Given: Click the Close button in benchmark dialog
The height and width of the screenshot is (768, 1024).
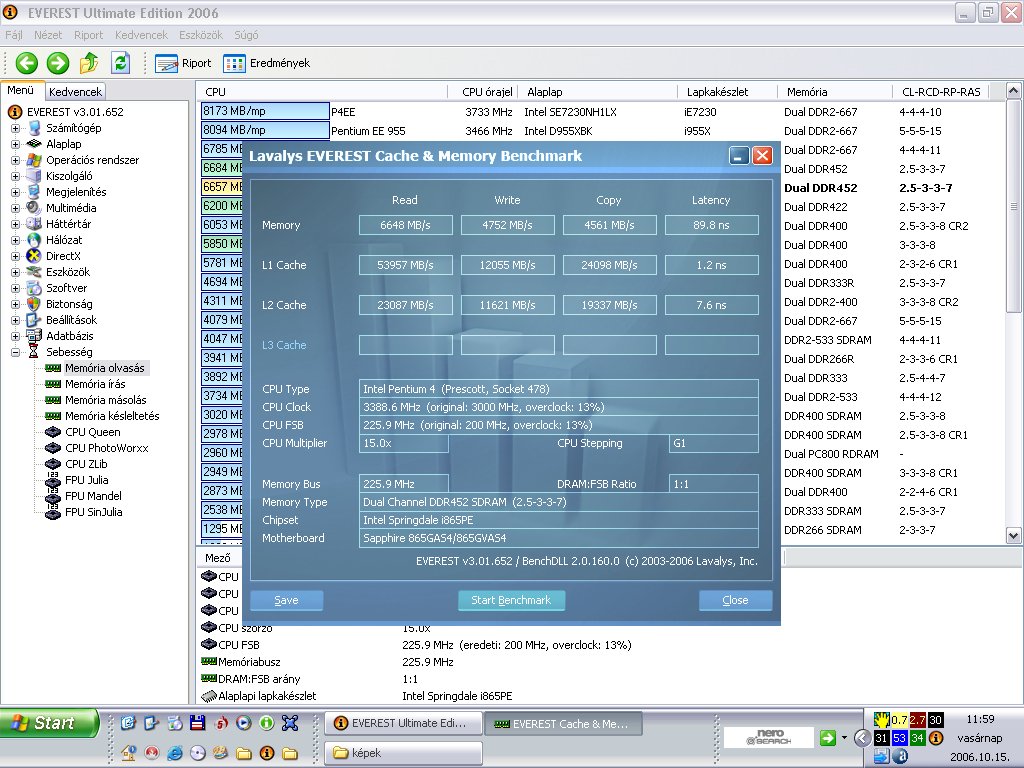Looking at the screenshot, I should [x=735, y=600].
